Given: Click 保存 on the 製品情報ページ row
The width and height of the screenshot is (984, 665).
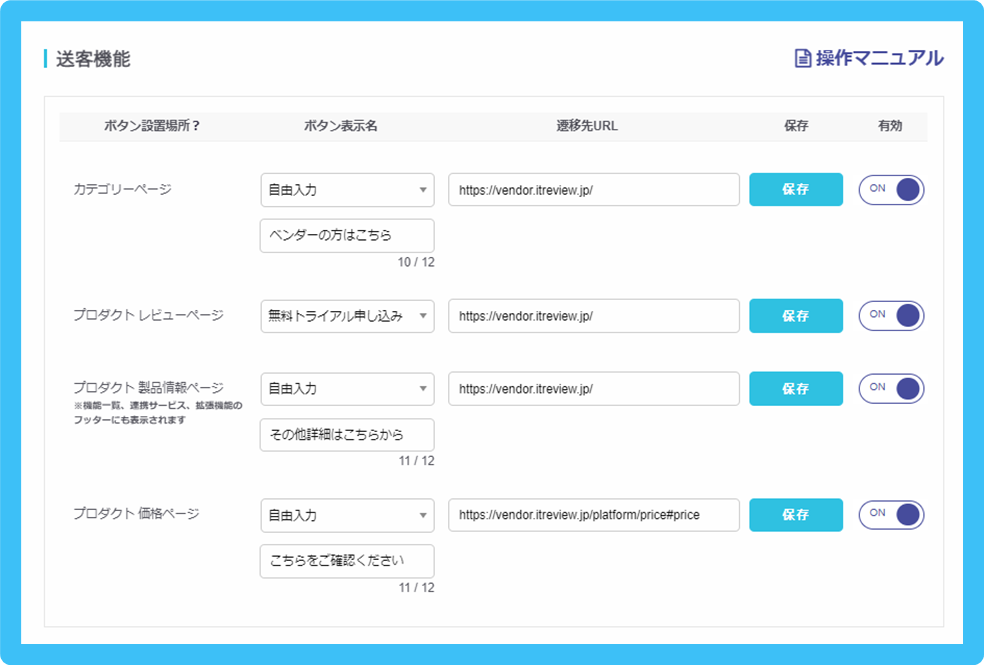Looking at the screenshot, I should [795, 389].
